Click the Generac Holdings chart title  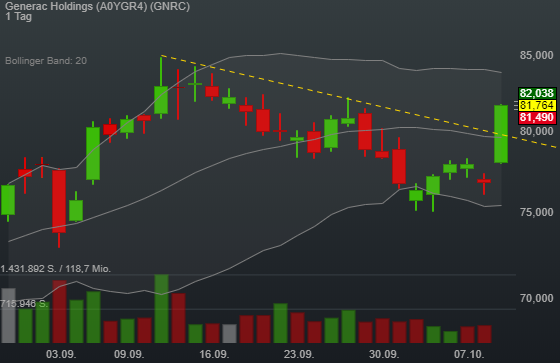[98, 6]
